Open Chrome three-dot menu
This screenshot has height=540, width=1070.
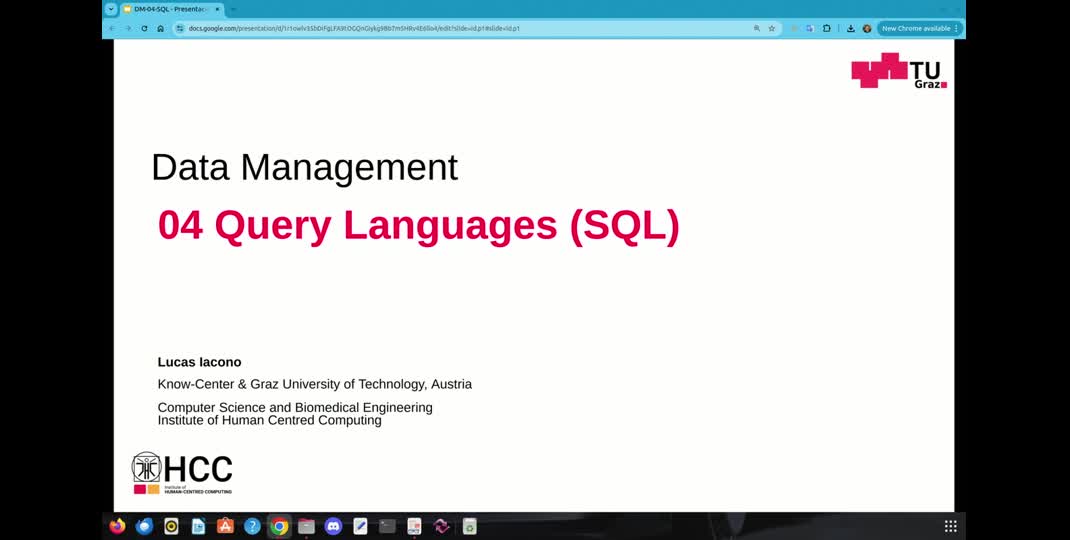click(x=956, y=29)
